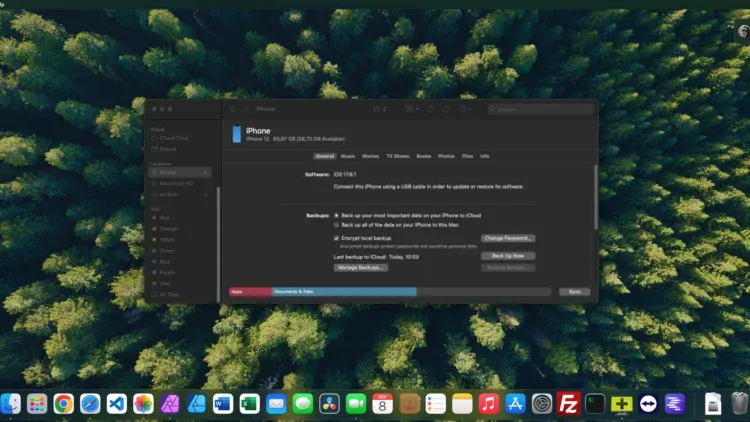Switch to the Books tab

pos(423,156)
